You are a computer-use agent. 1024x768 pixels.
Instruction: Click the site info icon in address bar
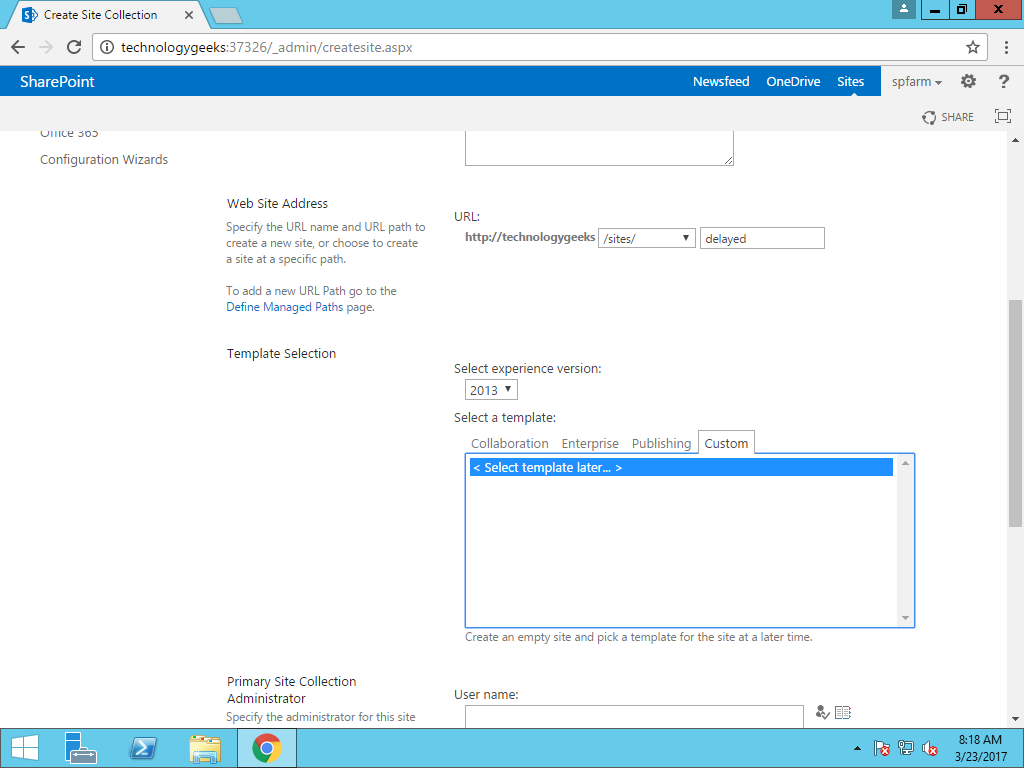click(107, 47)
